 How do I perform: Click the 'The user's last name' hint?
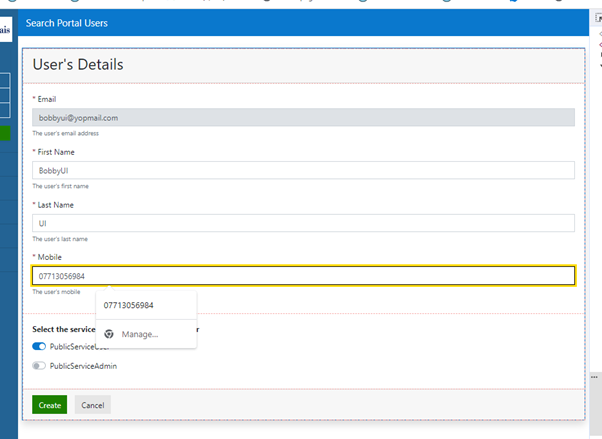(60, 239)
